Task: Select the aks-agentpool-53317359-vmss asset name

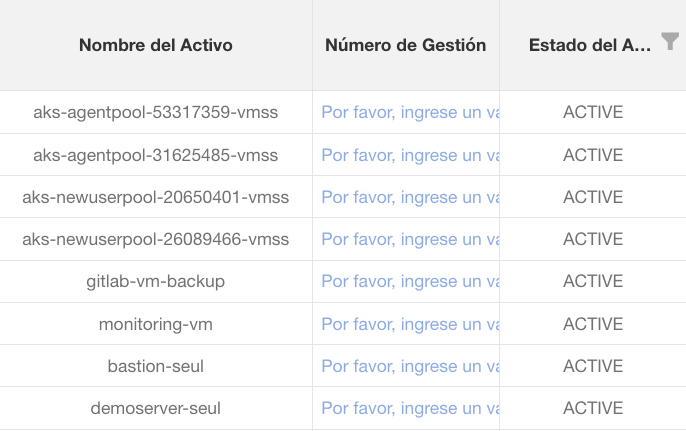Action: [x=155, y=113]
